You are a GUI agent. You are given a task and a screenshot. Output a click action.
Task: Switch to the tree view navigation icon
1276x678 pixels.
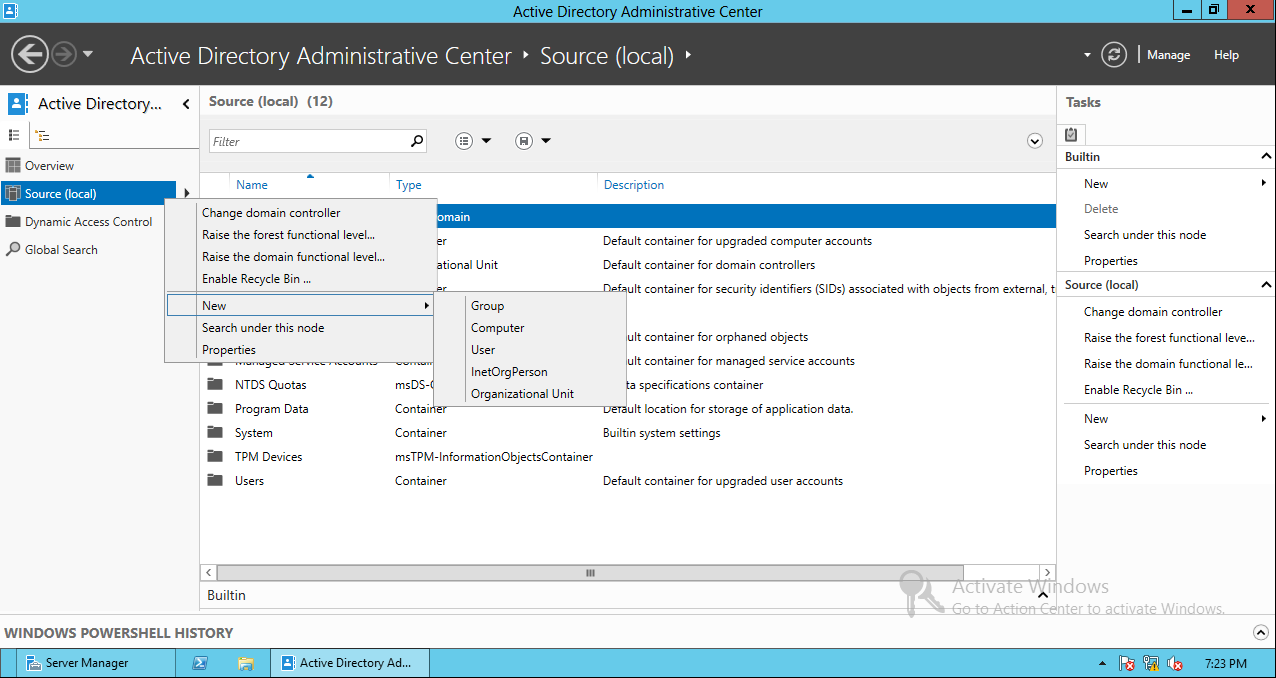click(40, 134)
